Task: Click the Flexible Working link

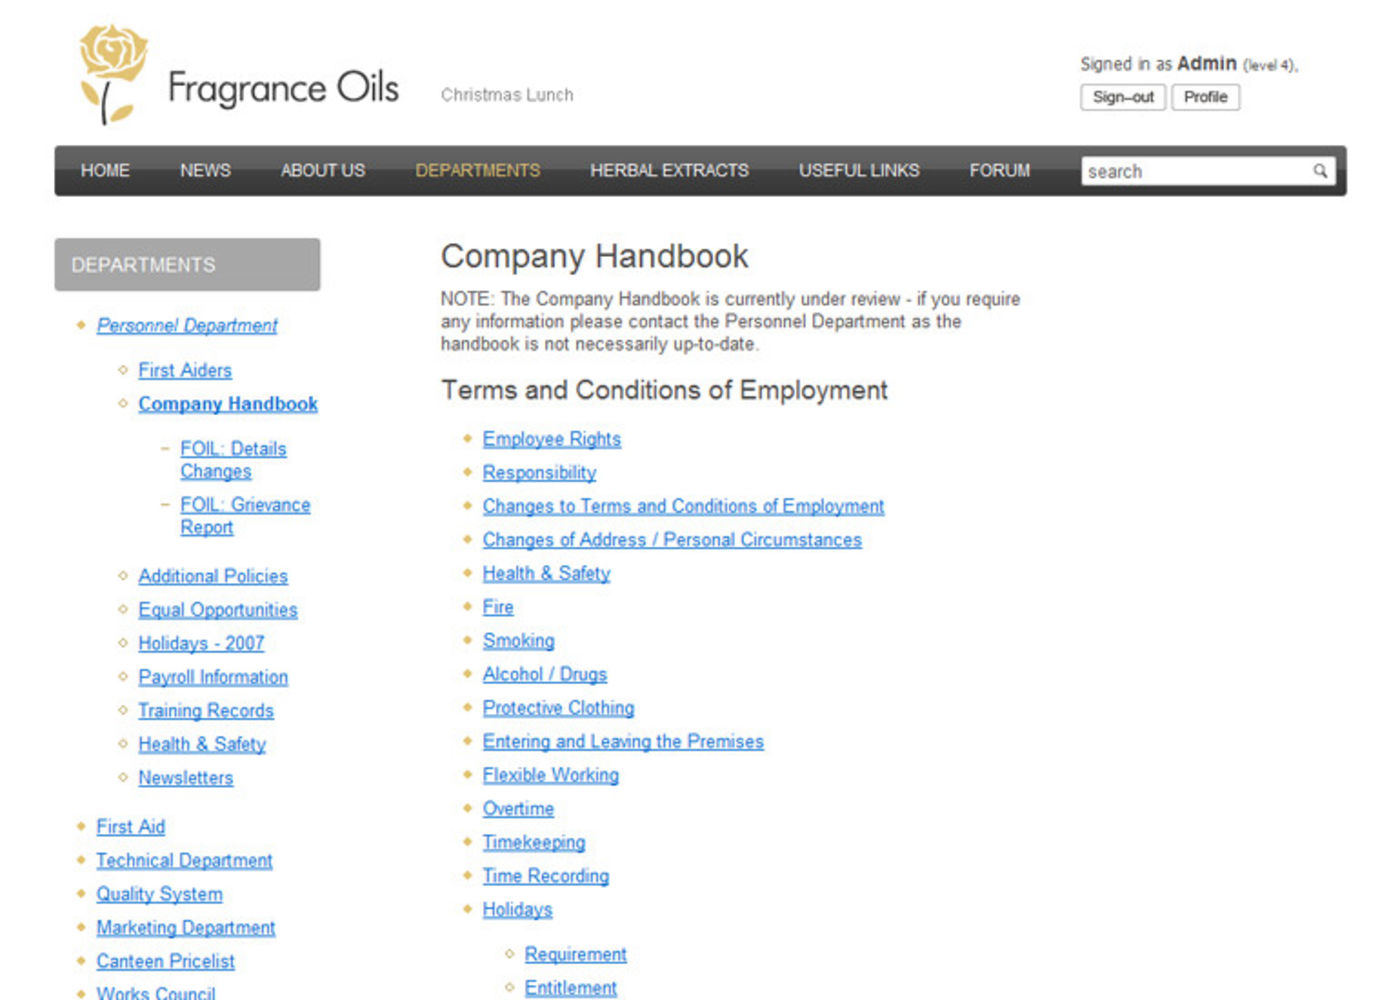Action: coord(550,775)
